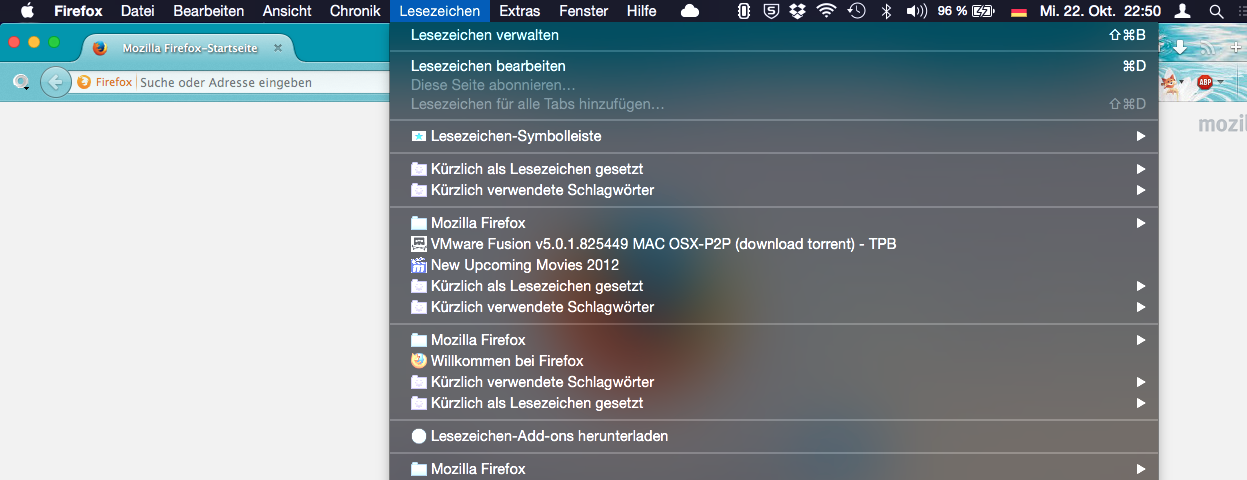Open Spotlight search magnifier

tap(1216, 11)
